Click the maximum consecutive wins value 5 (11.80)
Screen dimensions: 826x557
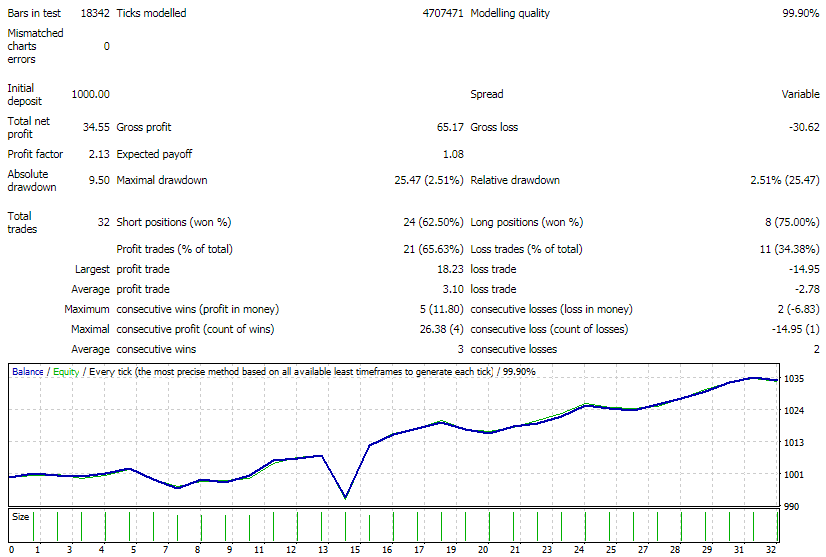point(441,309)
